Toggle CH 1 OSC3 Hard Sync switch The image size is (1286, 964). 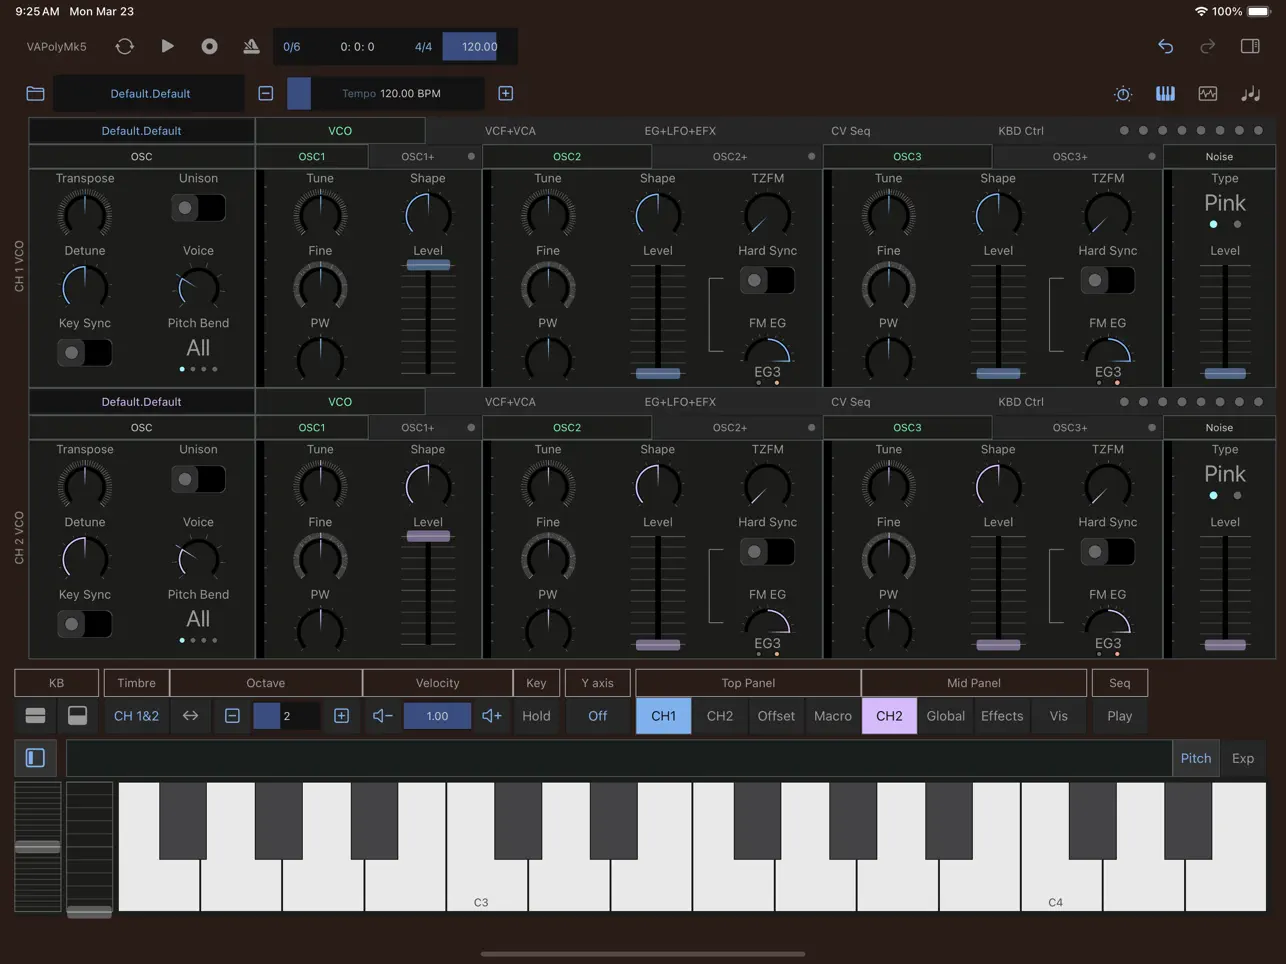point(1107,281)
